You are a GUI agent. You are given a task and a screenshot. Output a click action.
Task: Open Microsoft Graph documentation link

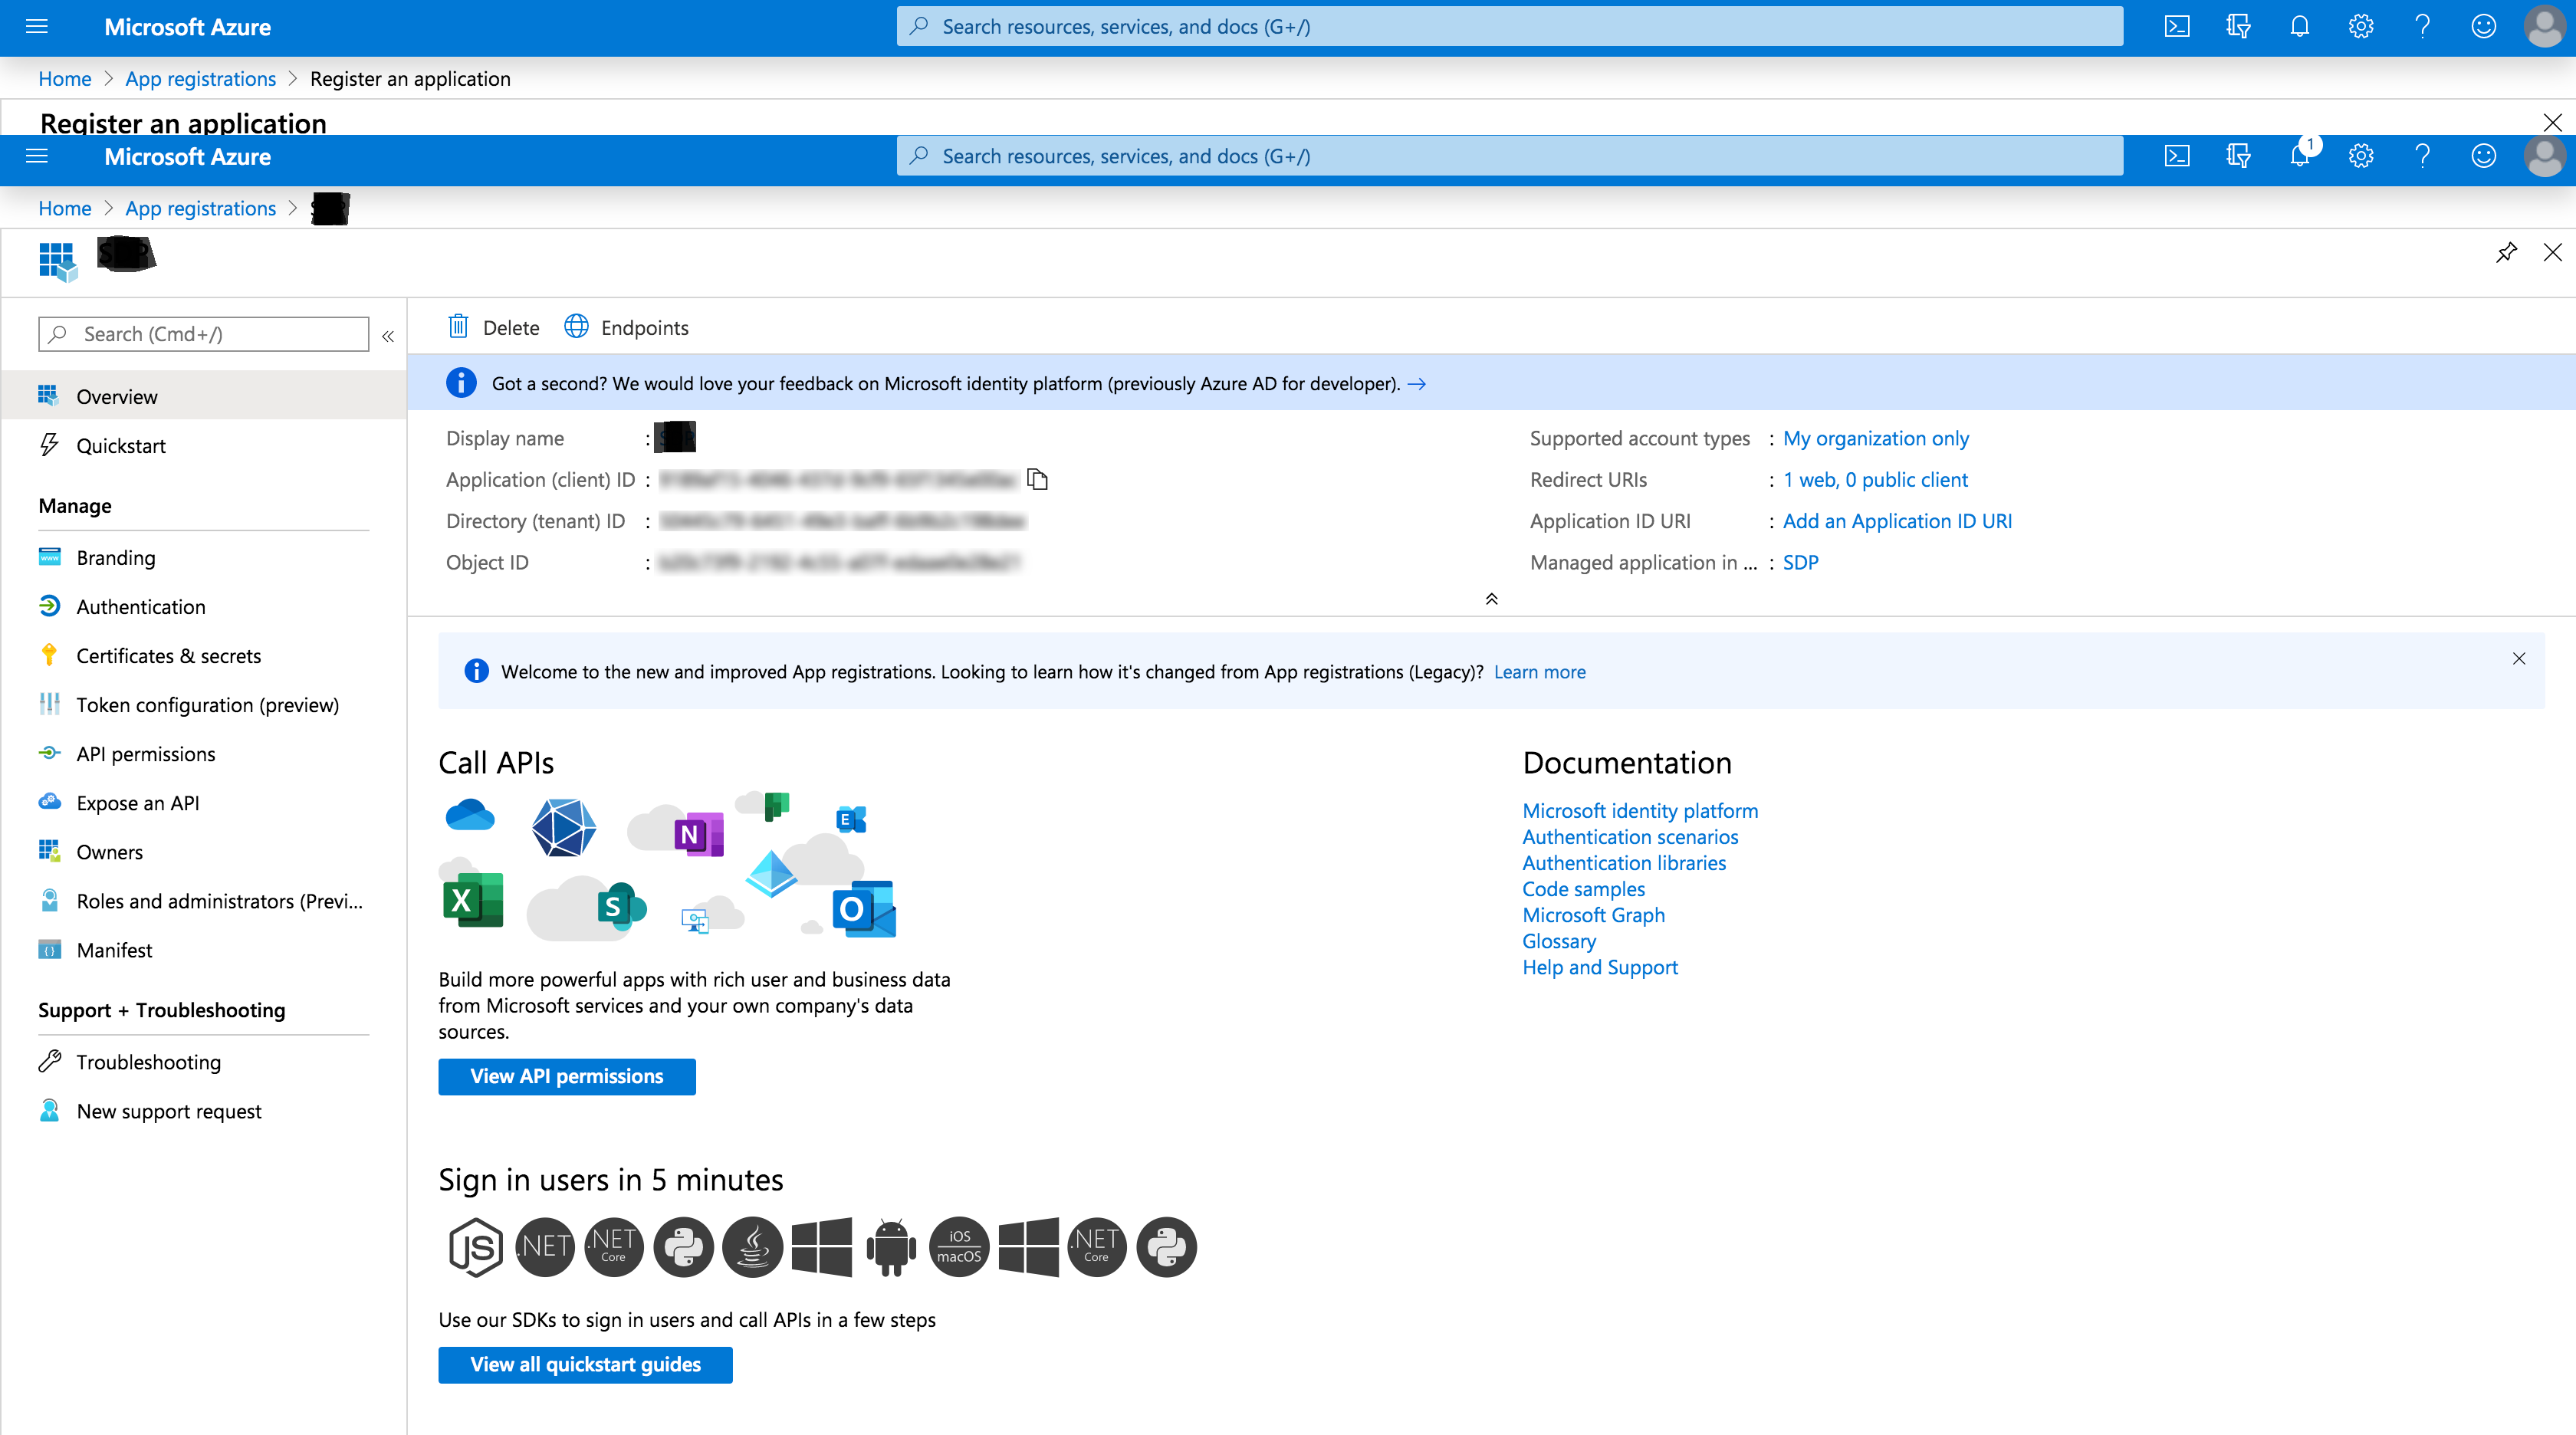[1593, 915]
